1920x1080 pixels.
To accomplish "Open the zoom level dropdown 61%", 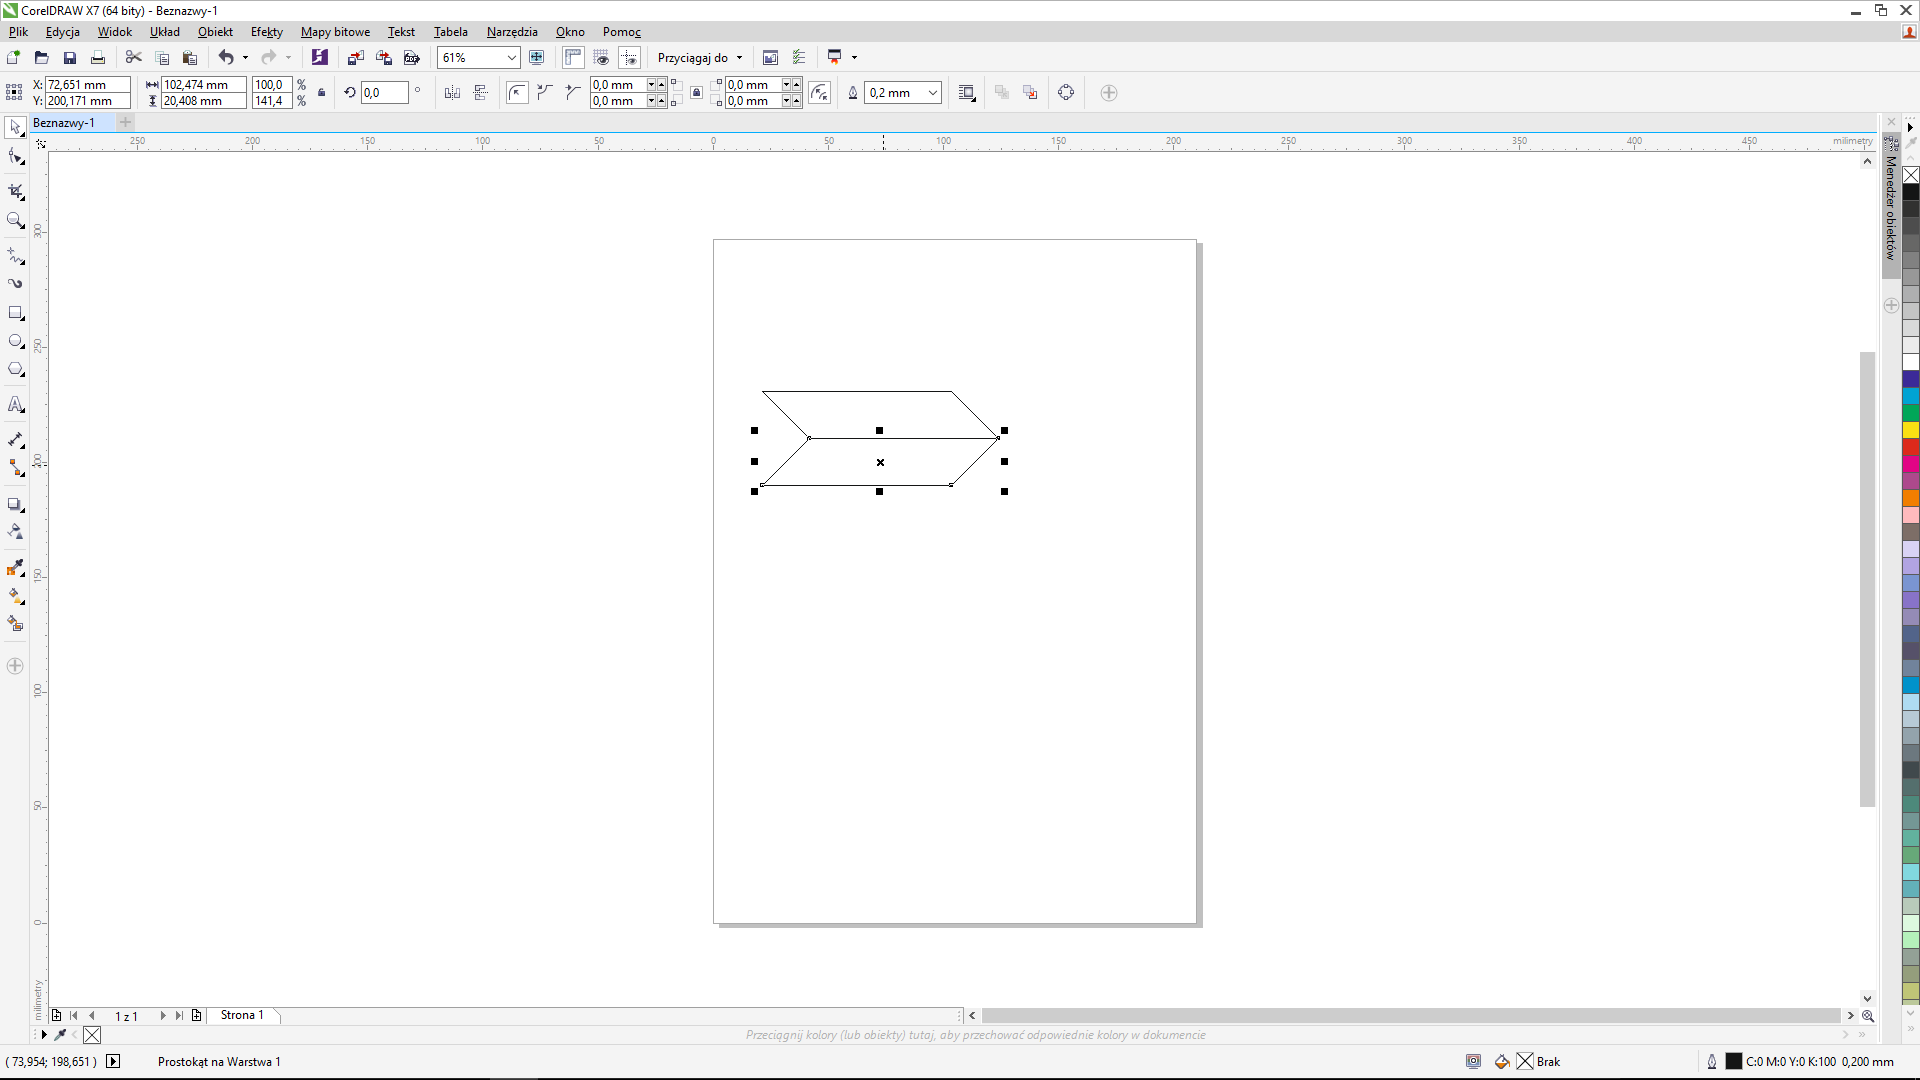I will (x=511, y=58).
